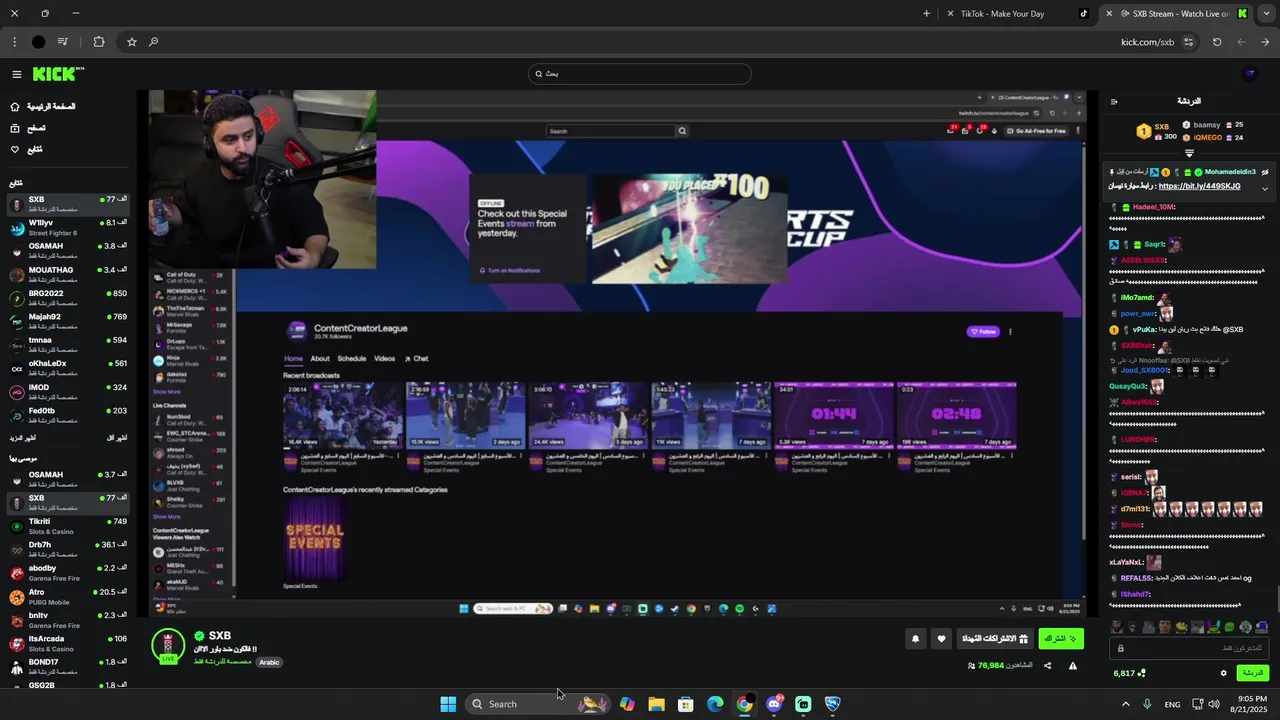Expand the gift leaderboard in chat

pyautogui.click(x=1189, y=153)
